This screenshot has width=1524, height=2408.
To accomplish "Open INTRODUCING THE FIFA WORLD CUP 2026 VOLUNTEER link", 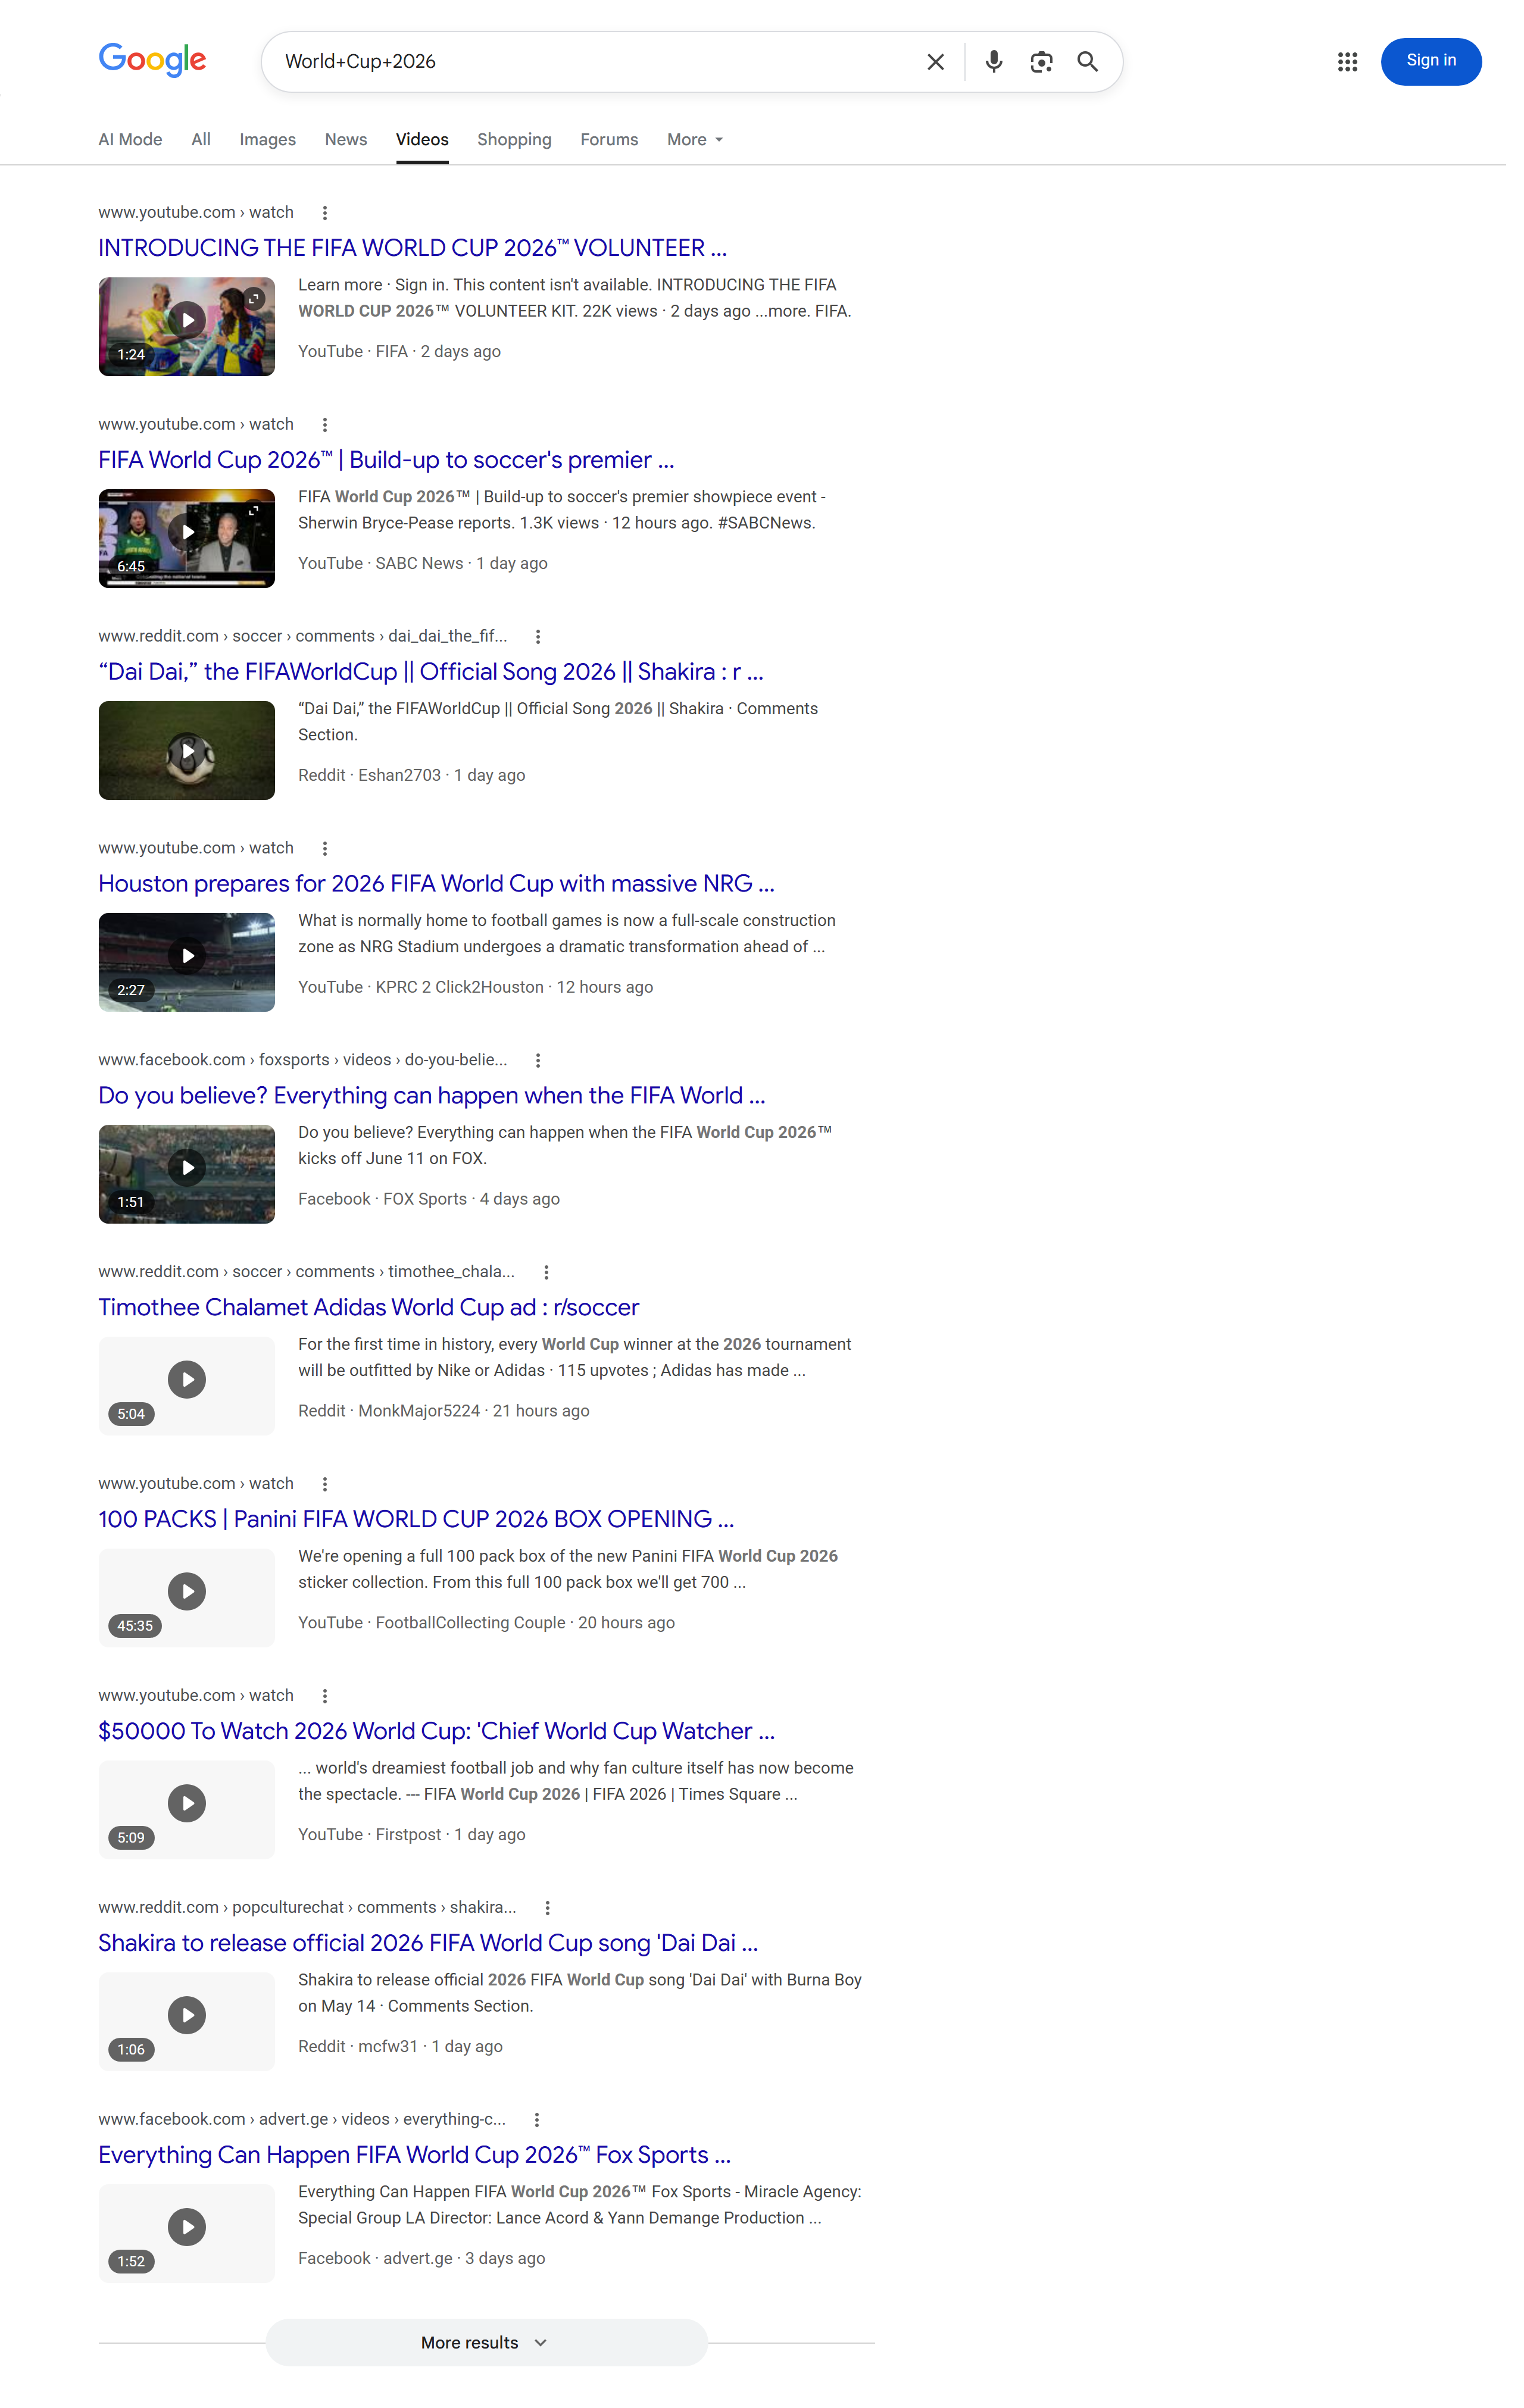I will pyautogui.click(x=412, y=248).
